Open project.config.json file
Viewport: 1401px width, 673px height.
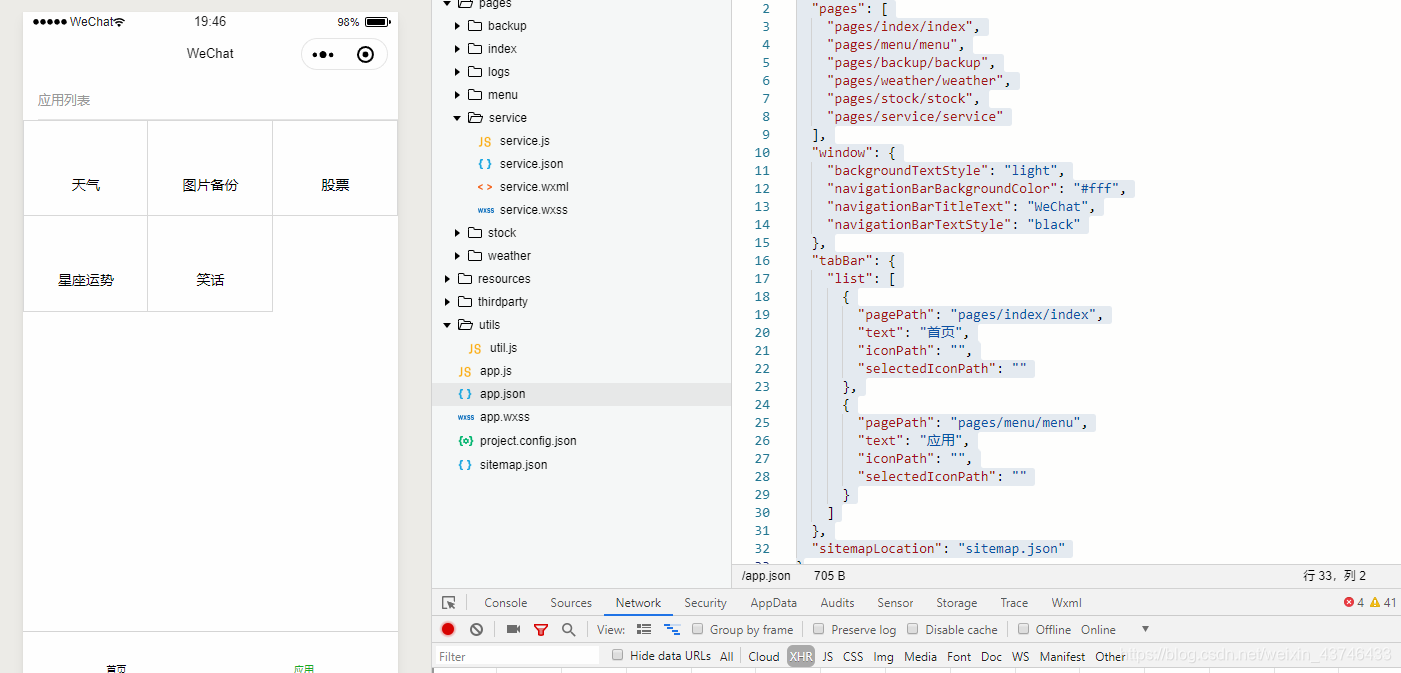pos(528,440)
